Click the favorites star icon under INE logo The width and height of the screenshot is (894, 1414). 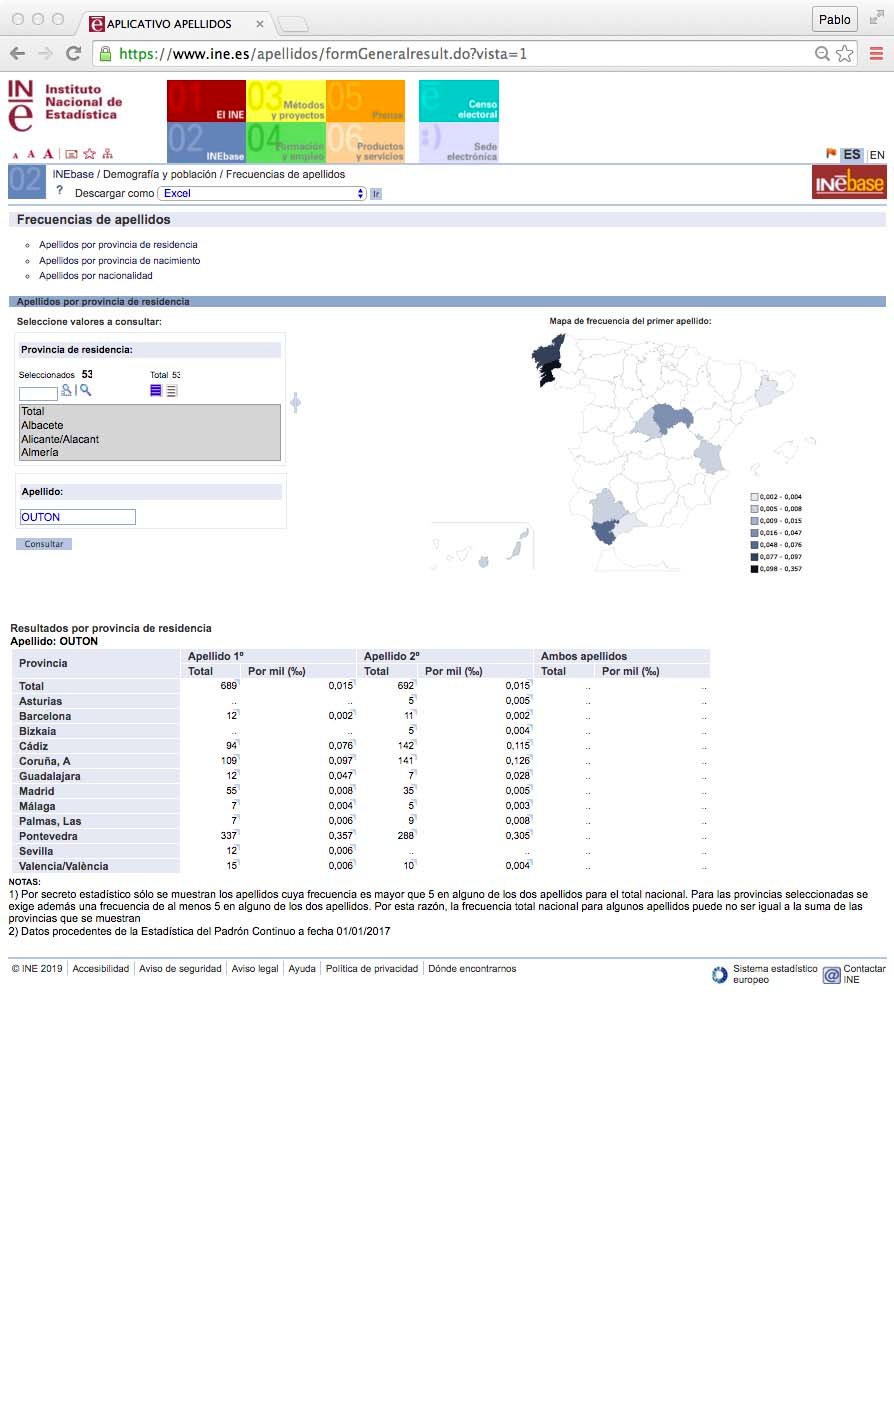(x=89, y=154)
